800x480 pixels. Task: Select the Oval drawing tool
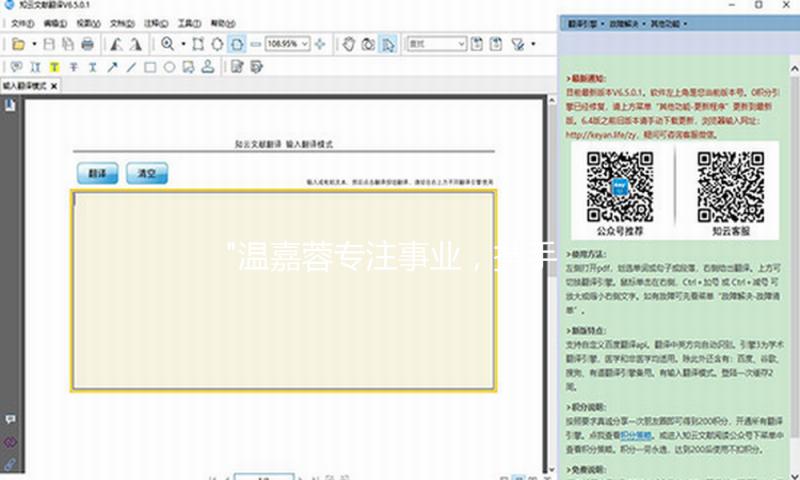[169, 67]
